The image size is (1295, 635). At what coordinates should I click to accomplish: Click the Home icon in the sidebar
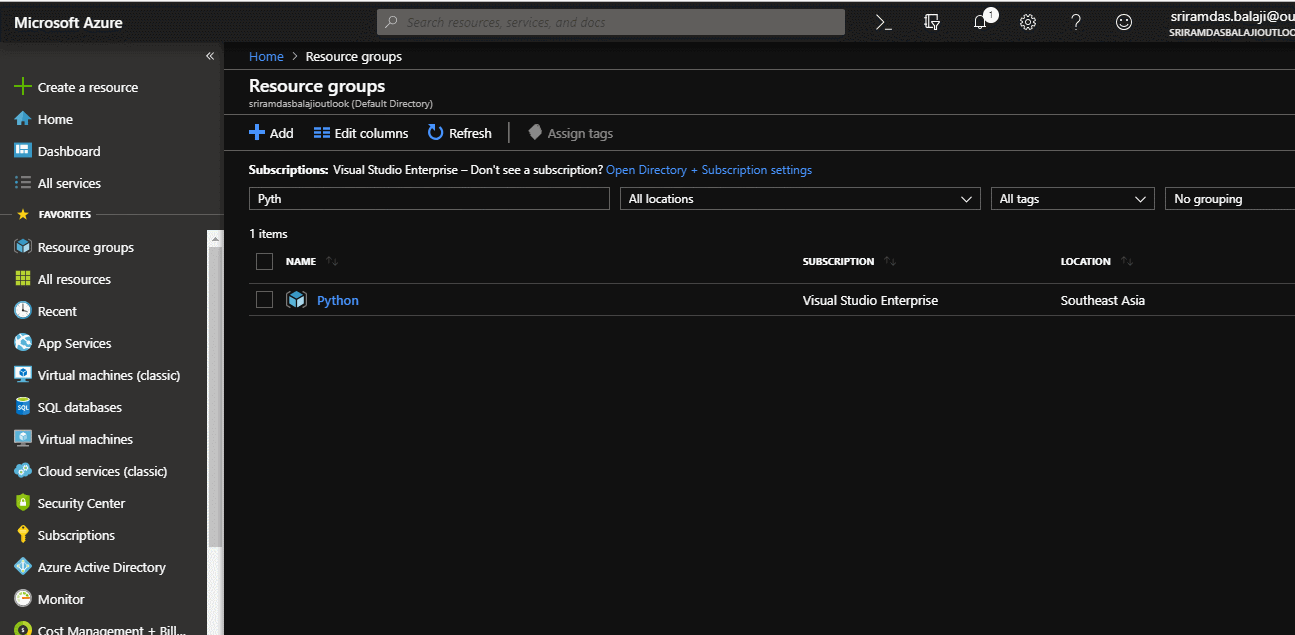click(23, 119)
